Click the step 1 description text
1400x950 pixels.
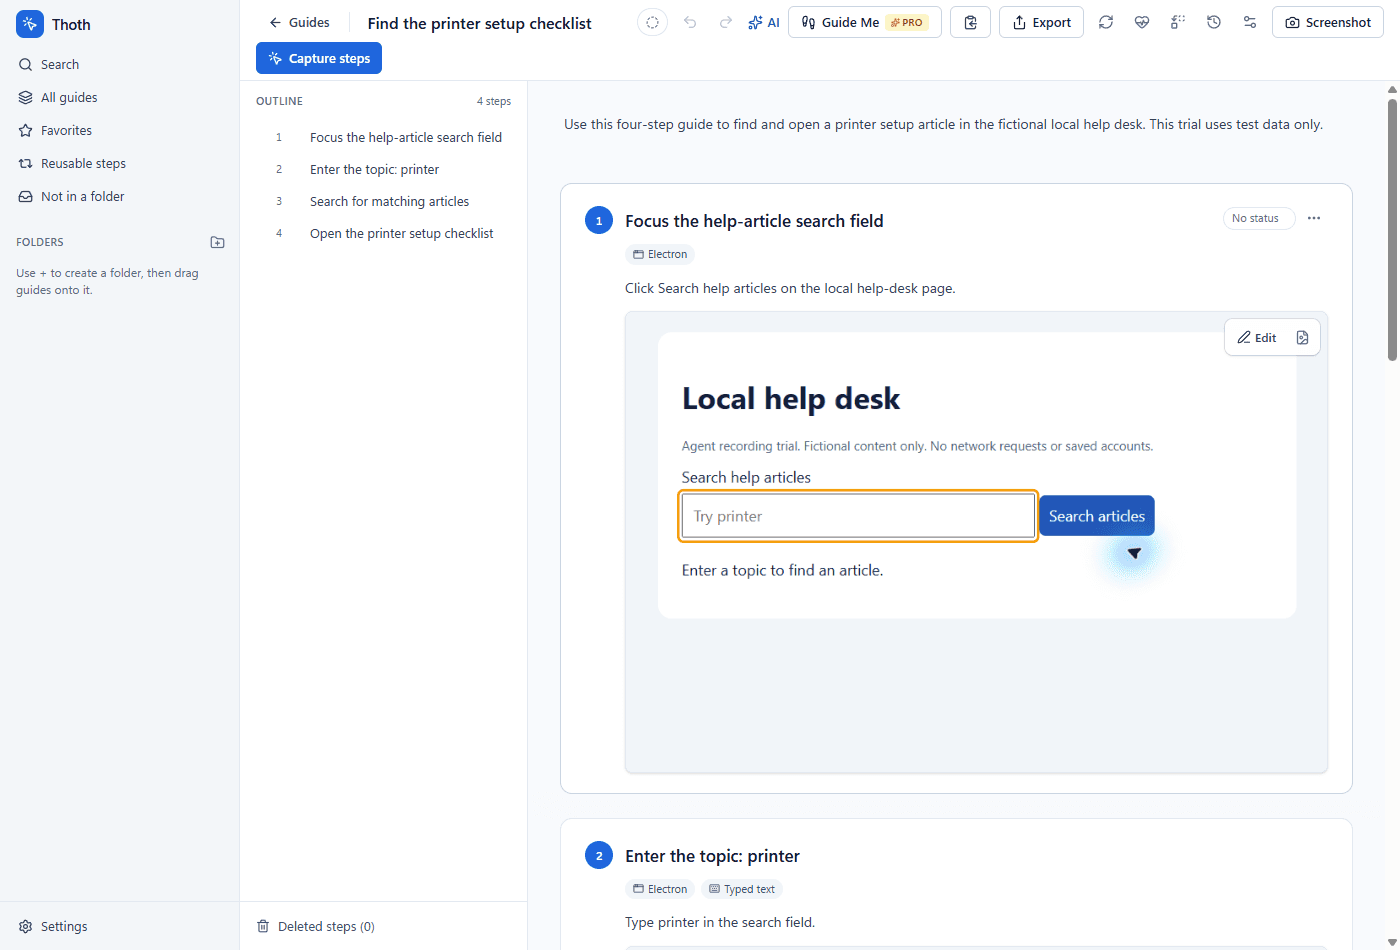click(x=790, y=288)
